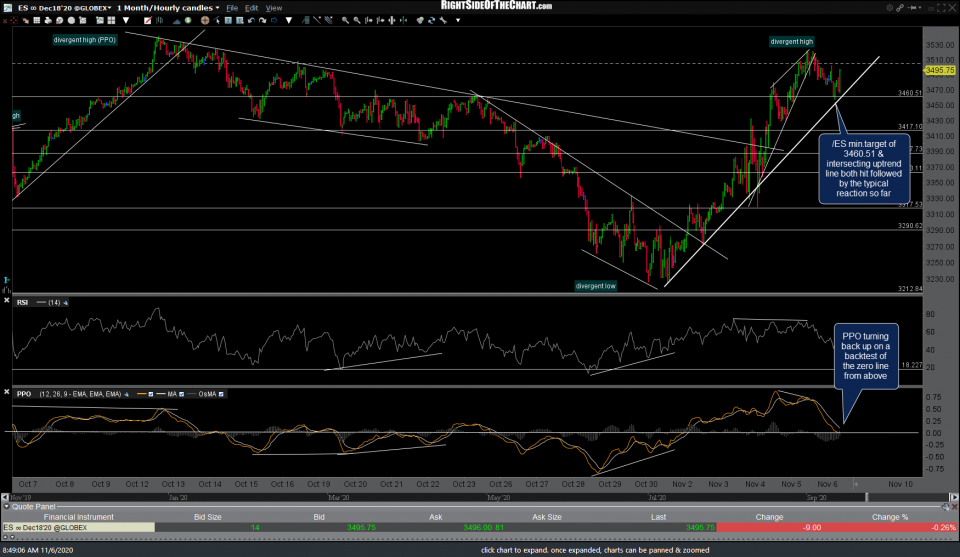The image size is (960, 557).
Task: Click the candlestick bars style icon
Action: coord(159,20)
